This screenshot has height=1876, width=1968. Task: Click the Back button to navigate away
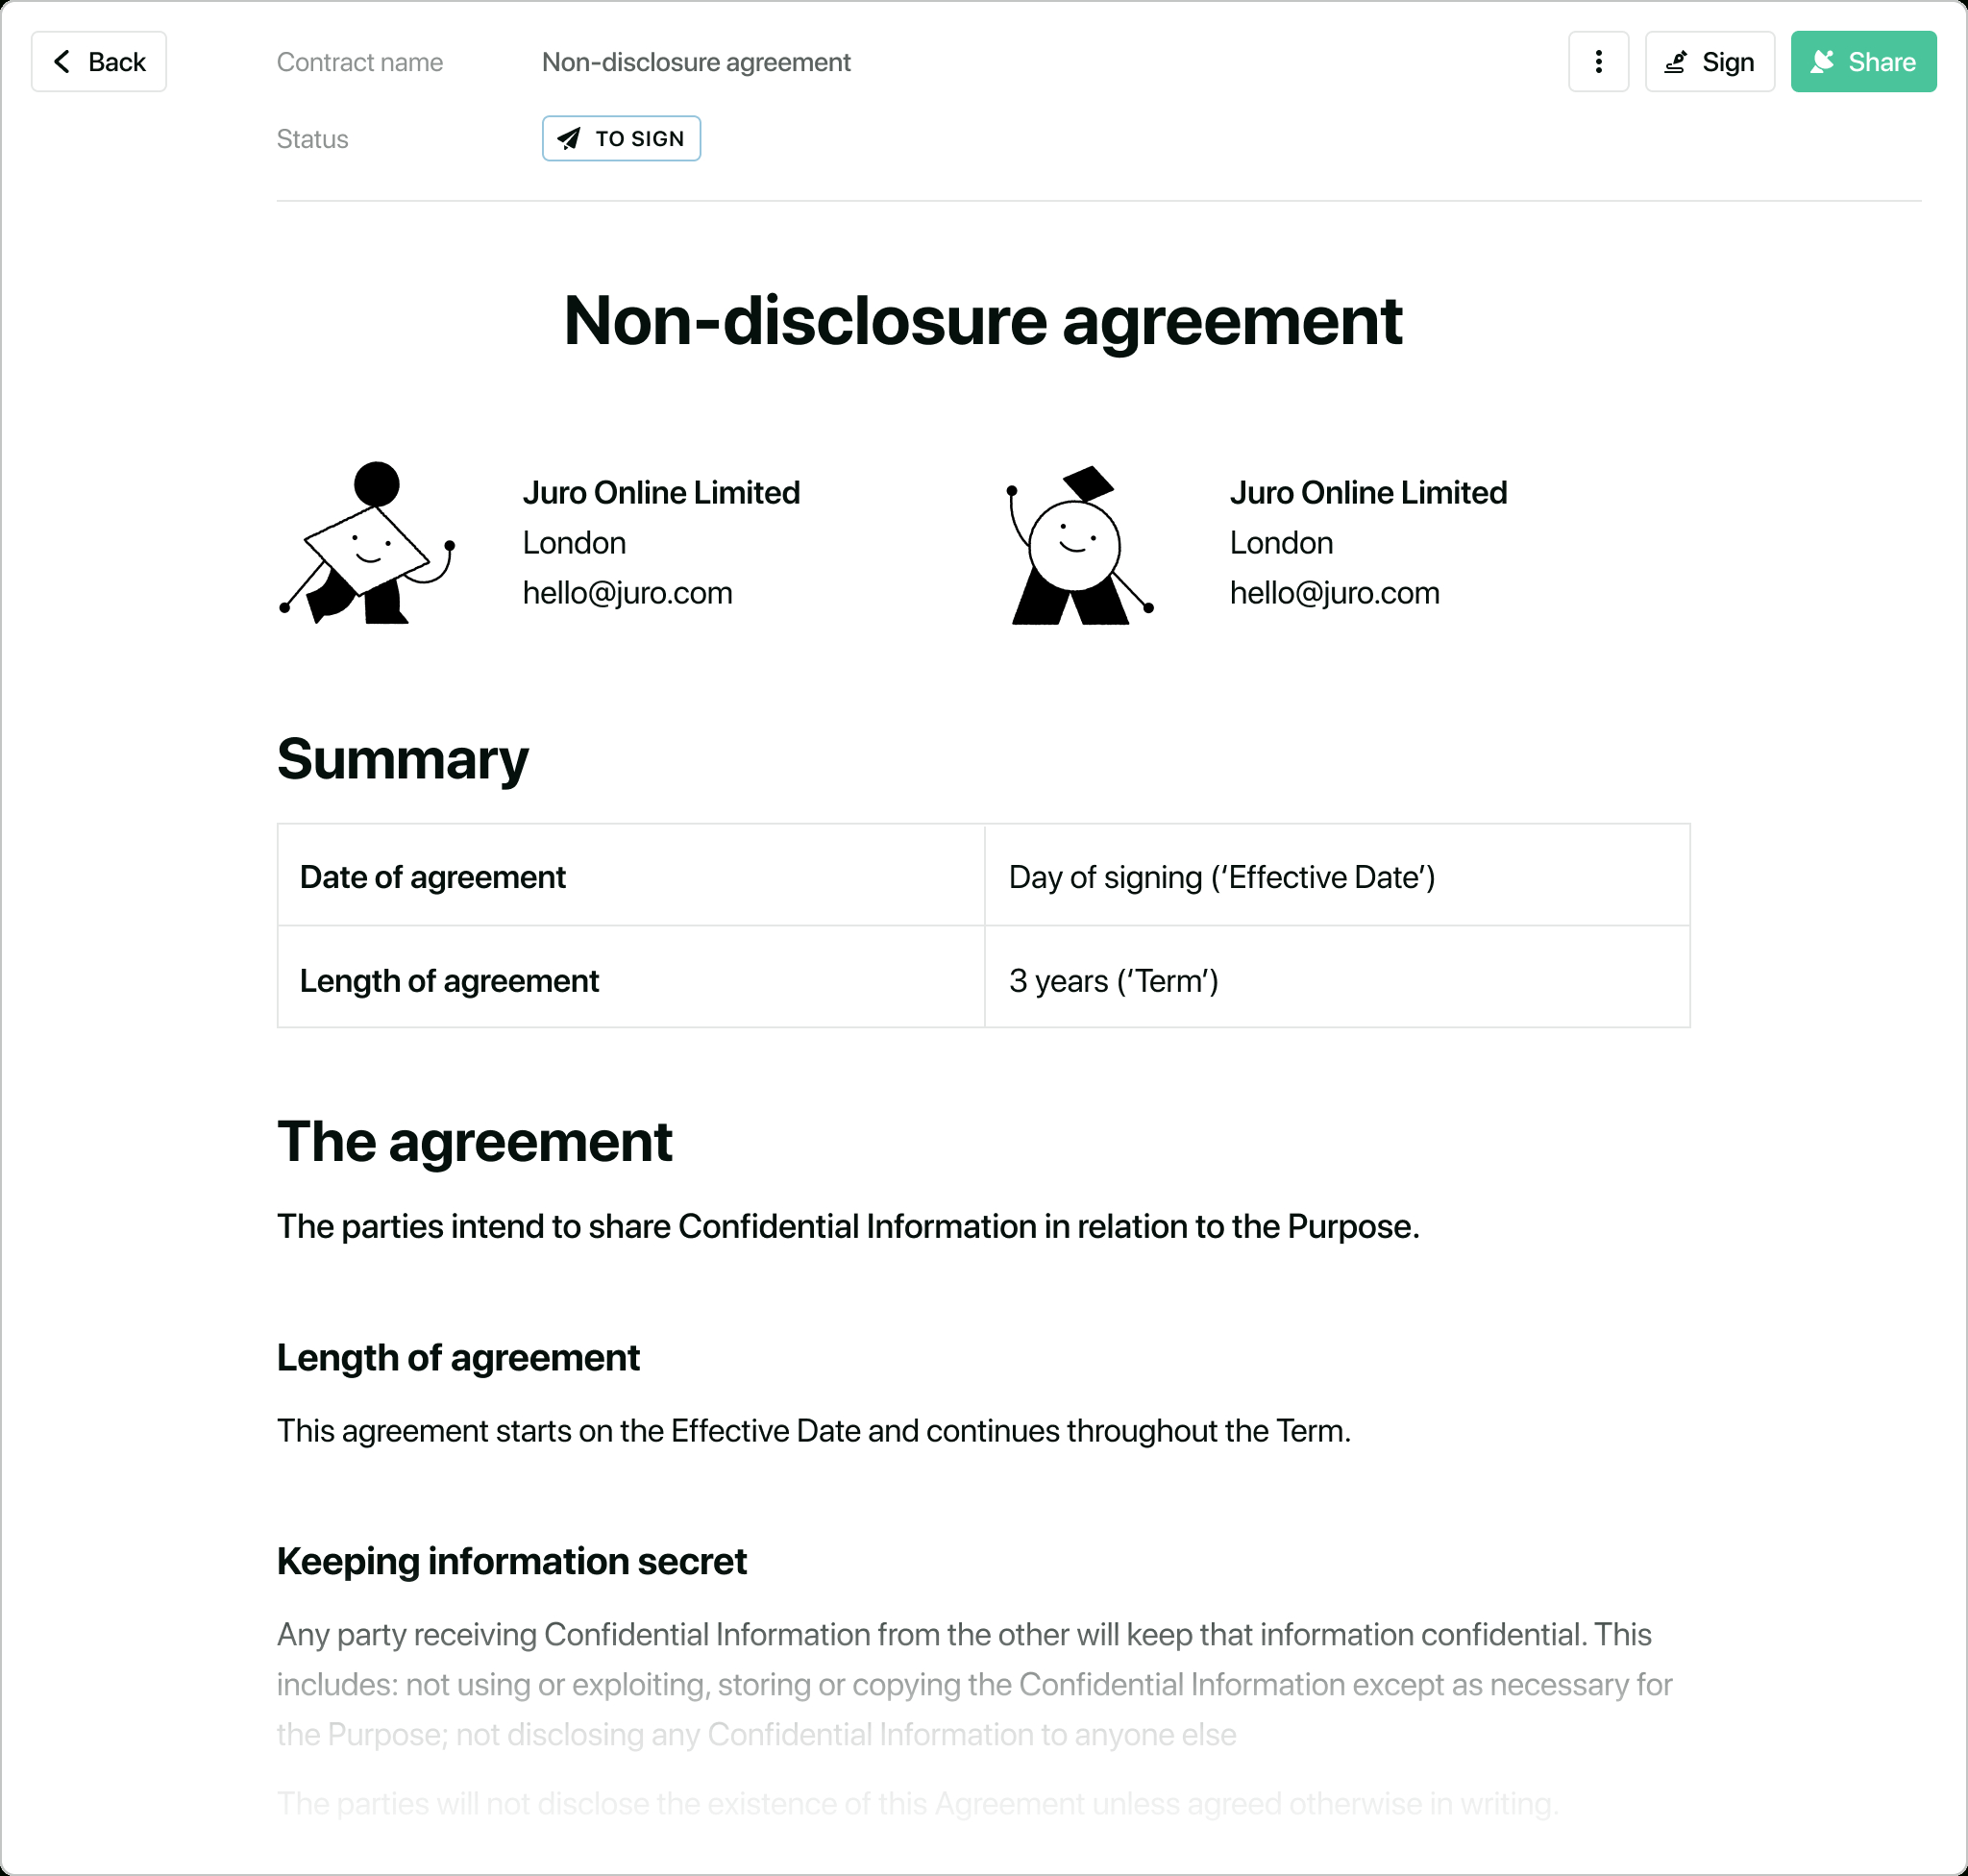[98, 62]
